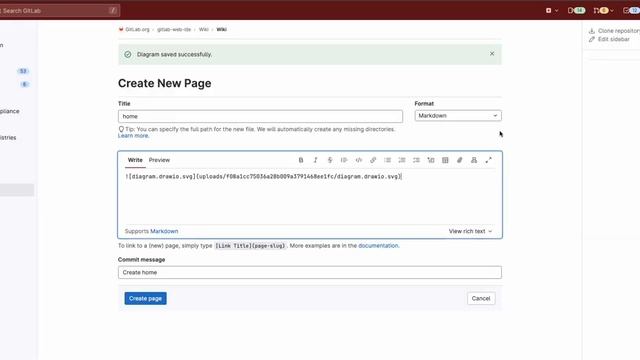Screen dimensions: 640x360
Task: Click the highlighted sidebar menu item
Action: [16, 190]
